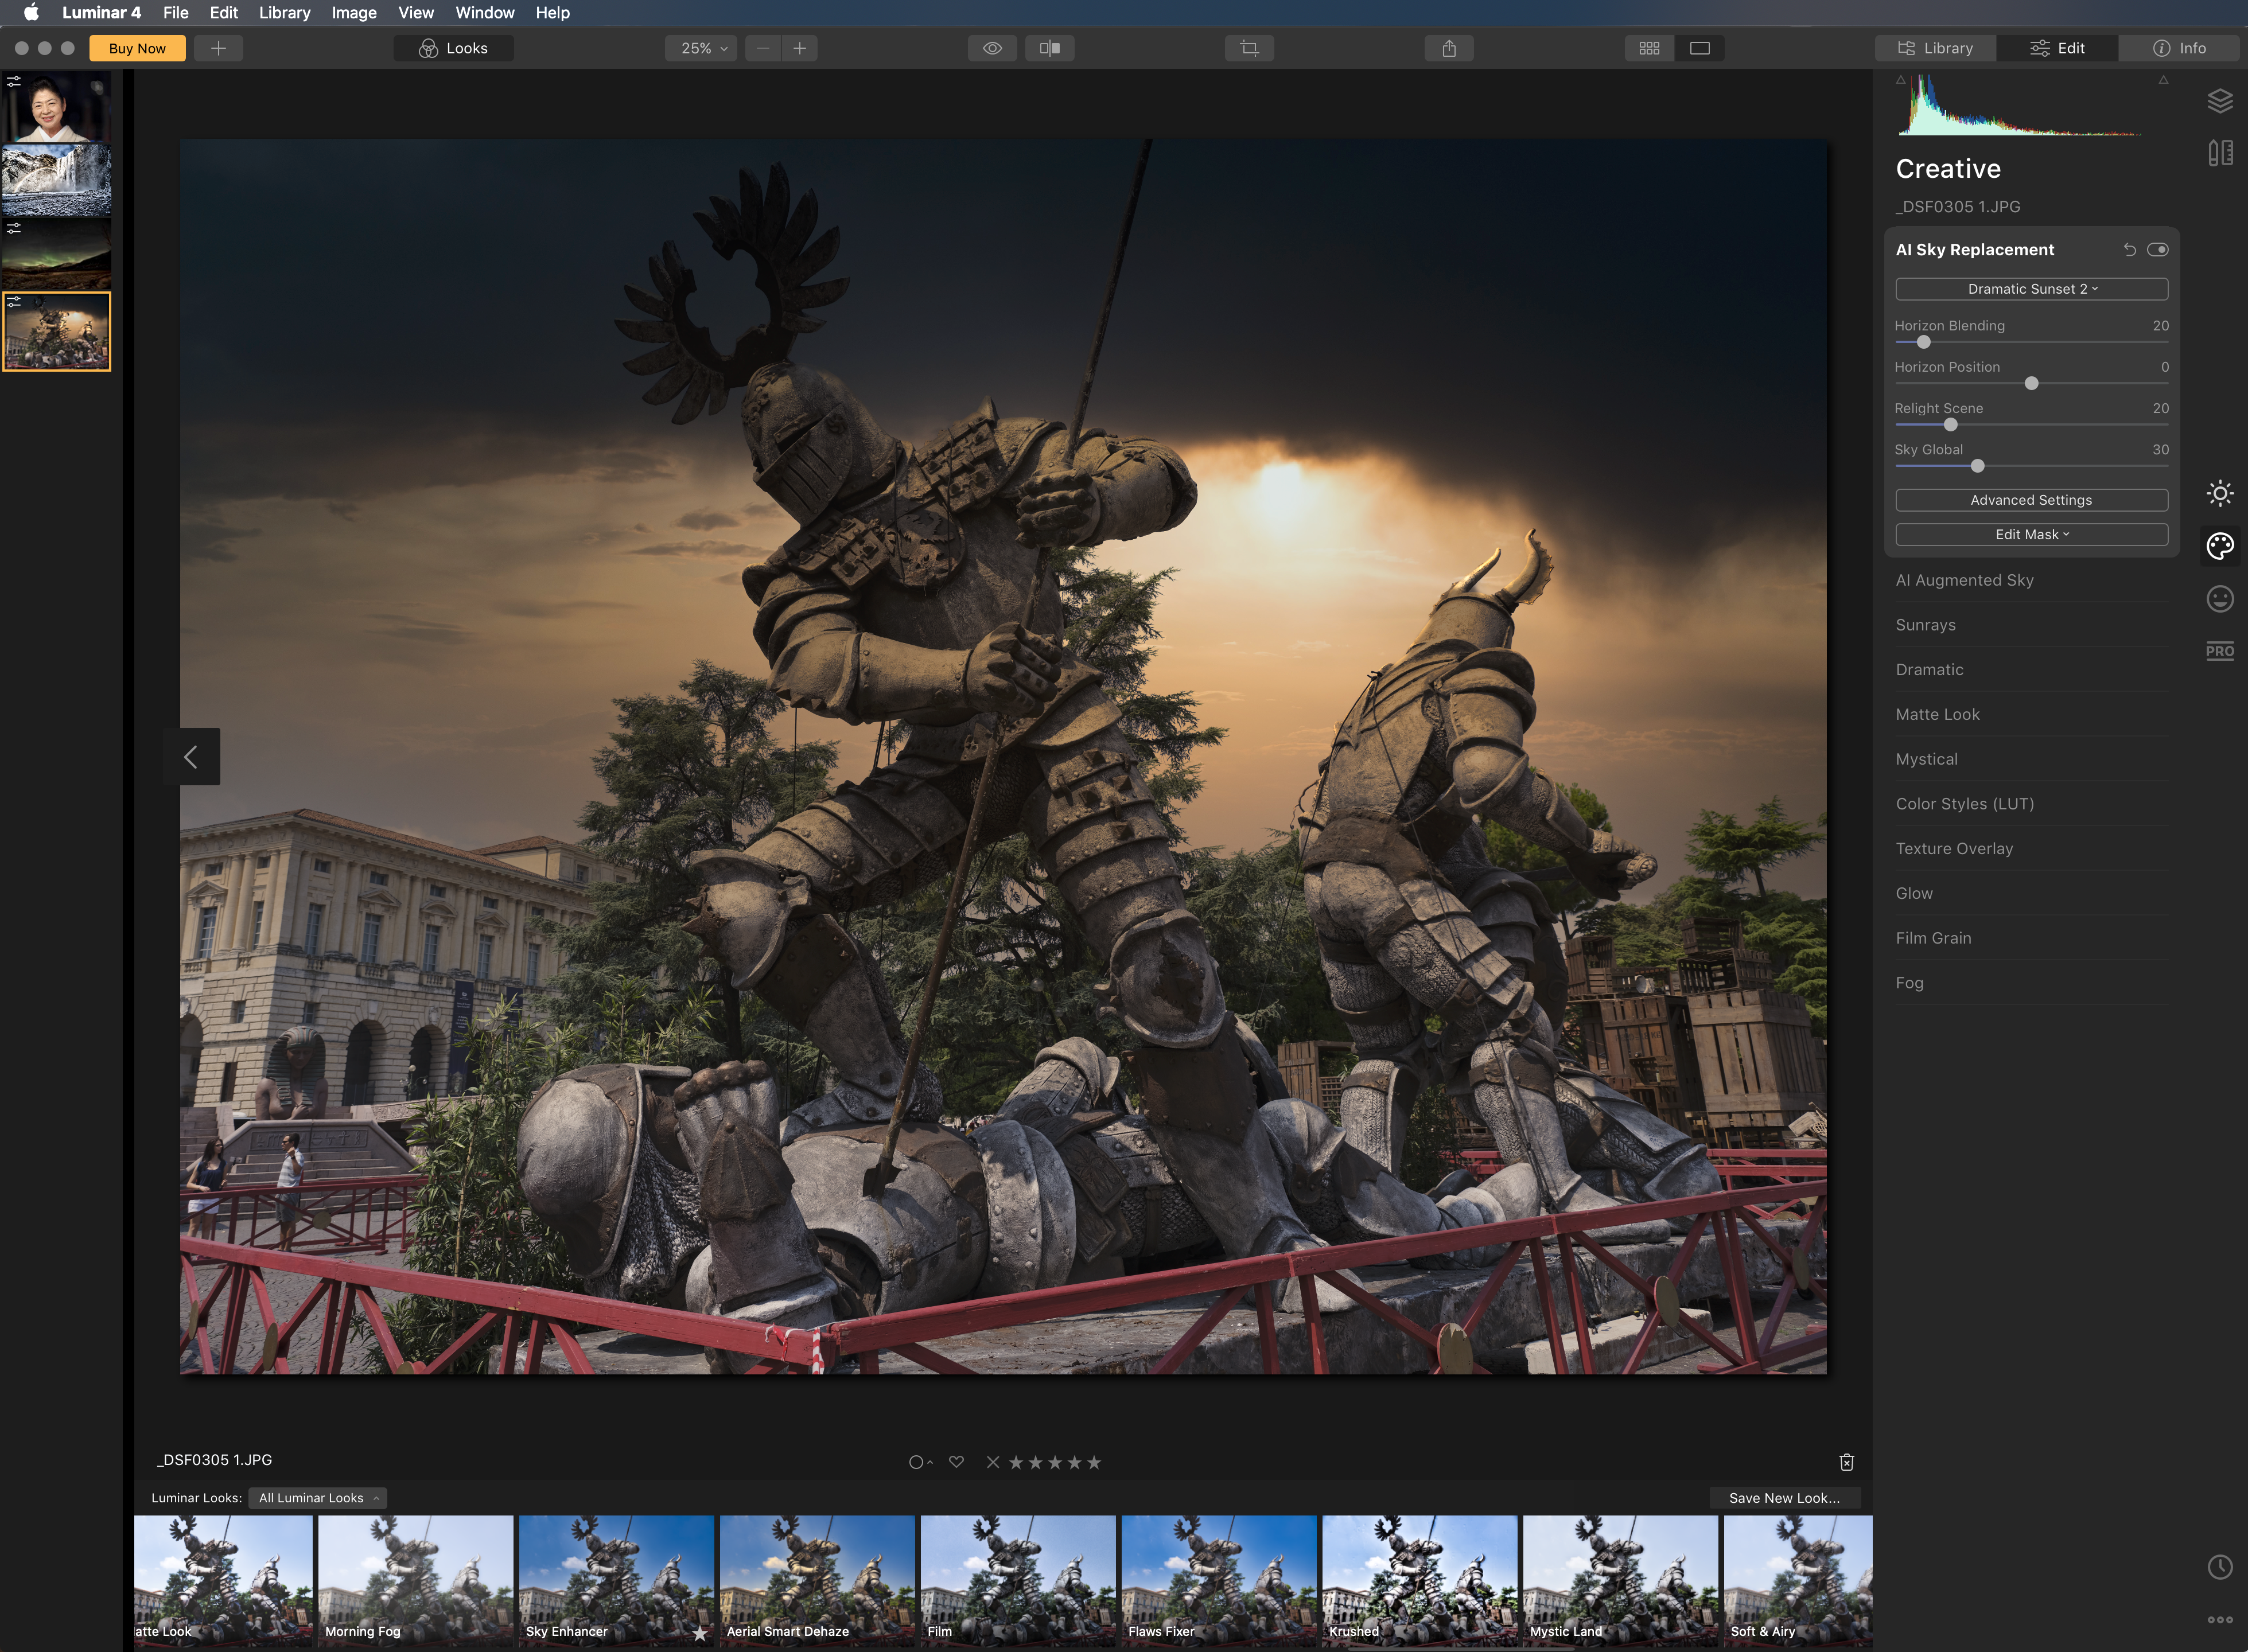Select the Essentials sun icon
The image size is (2248, 1652).
click(2220, 493)
